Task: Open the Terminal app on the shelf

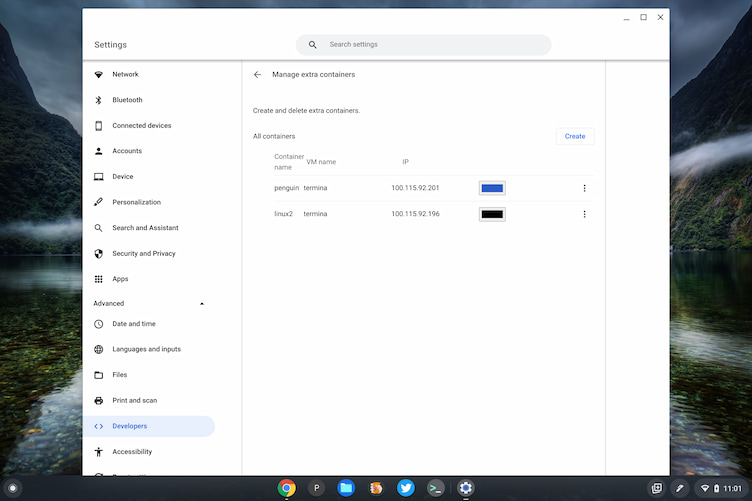Action: coord(435,488)
